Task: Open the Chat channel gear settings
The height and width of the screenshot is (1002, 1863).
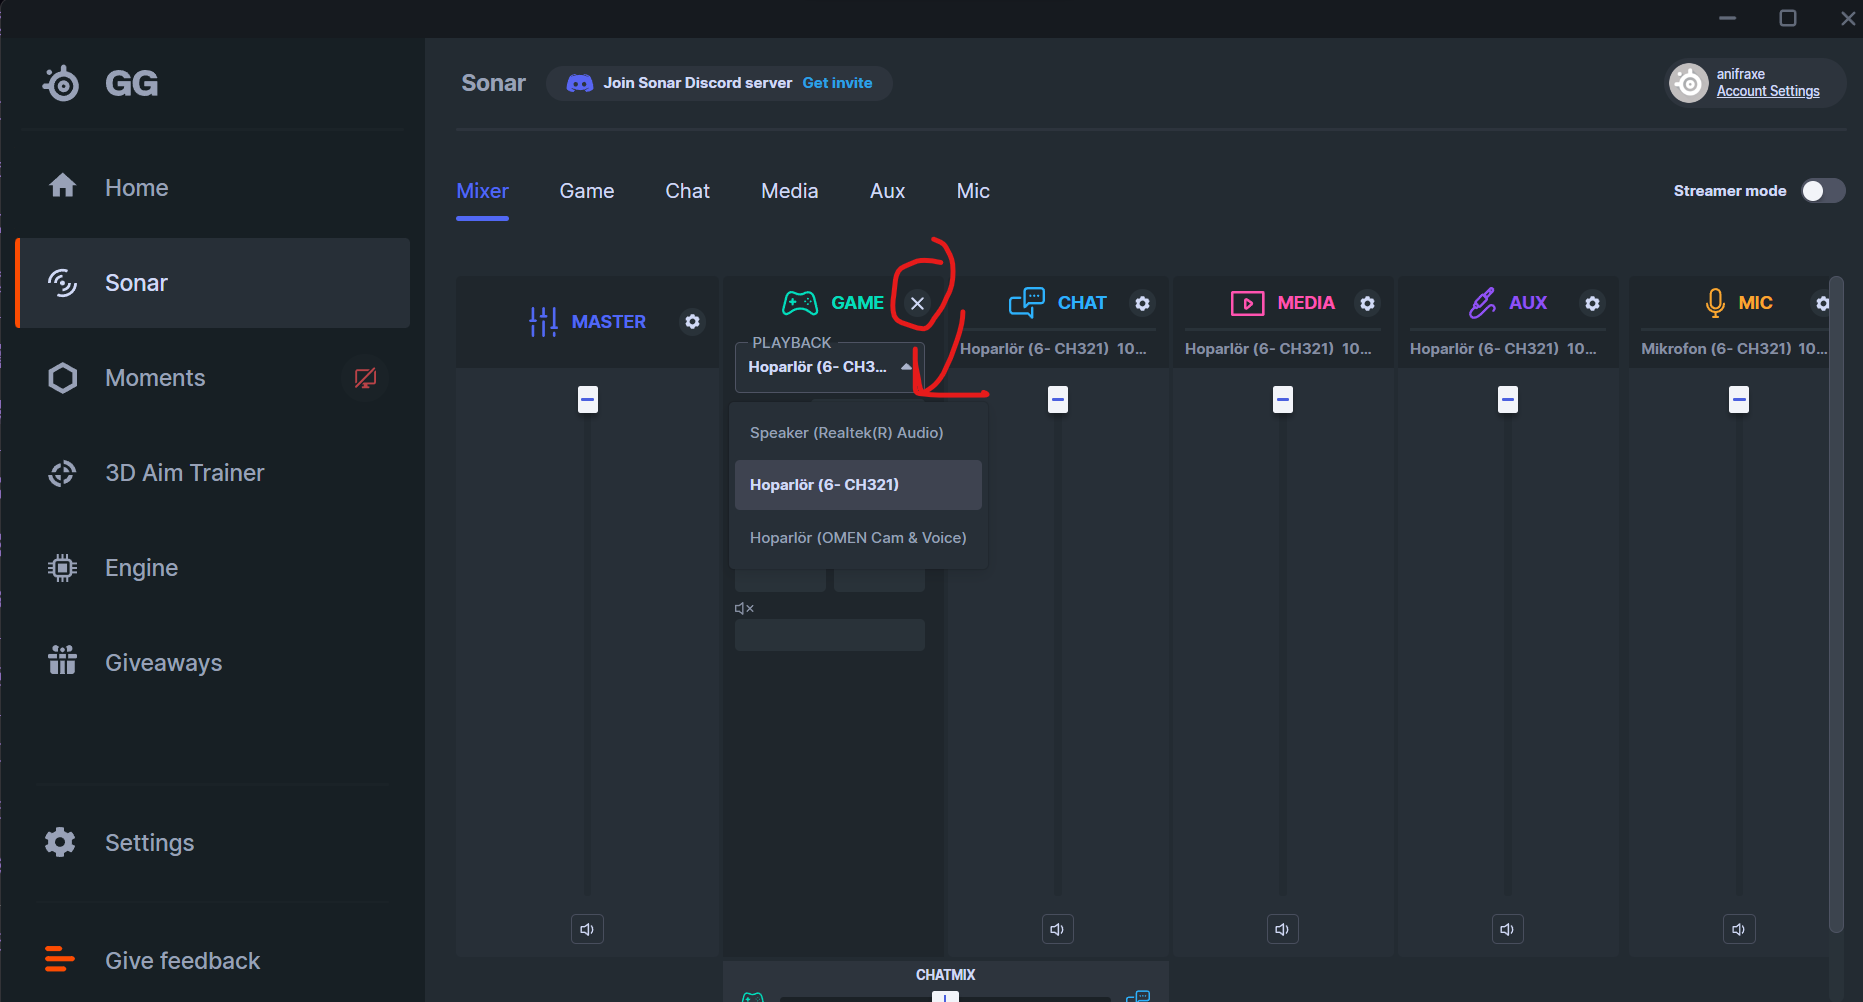Action: click(1142, 303)
